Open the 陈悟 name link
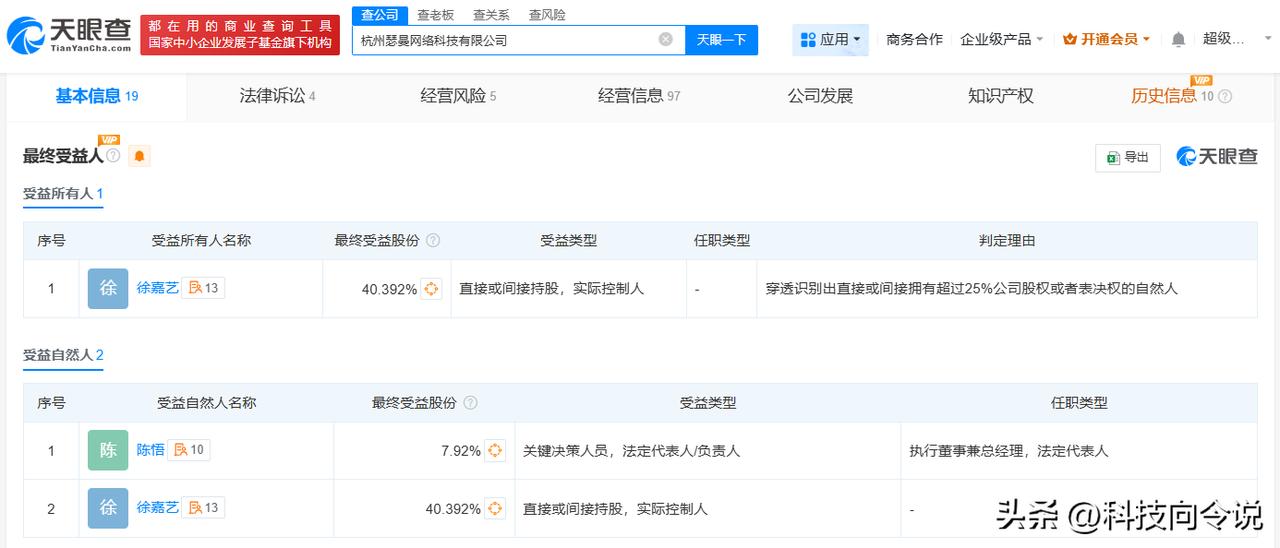 pos(150,450)
